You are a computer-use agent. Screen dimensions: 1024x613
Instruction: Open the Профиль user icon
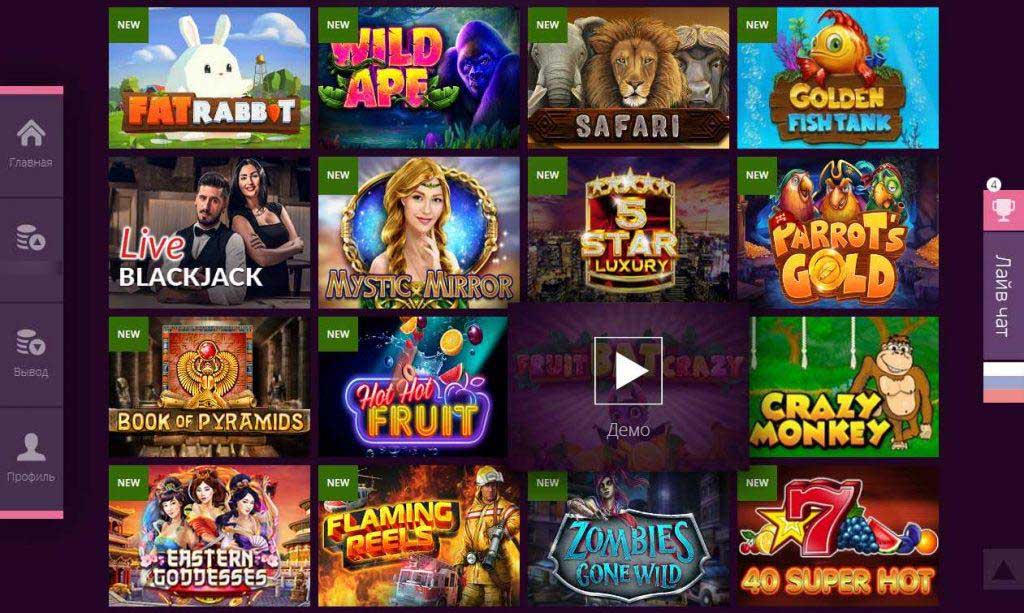point(31,447)
